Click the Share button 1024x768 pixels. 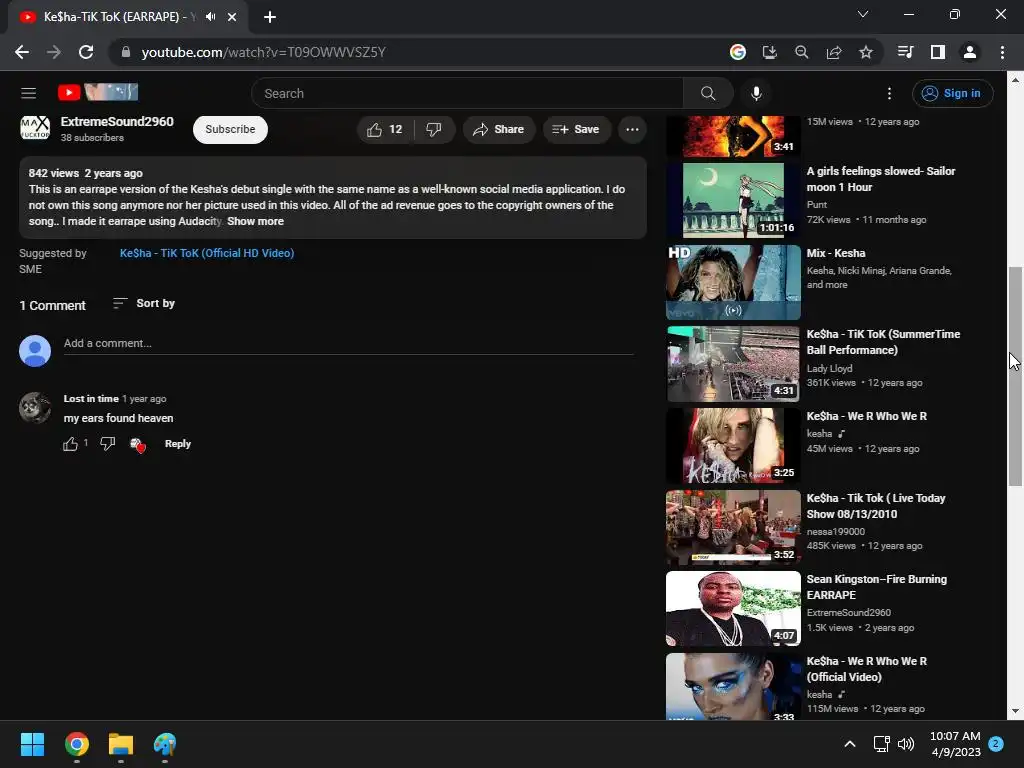[x=498, y=129]
